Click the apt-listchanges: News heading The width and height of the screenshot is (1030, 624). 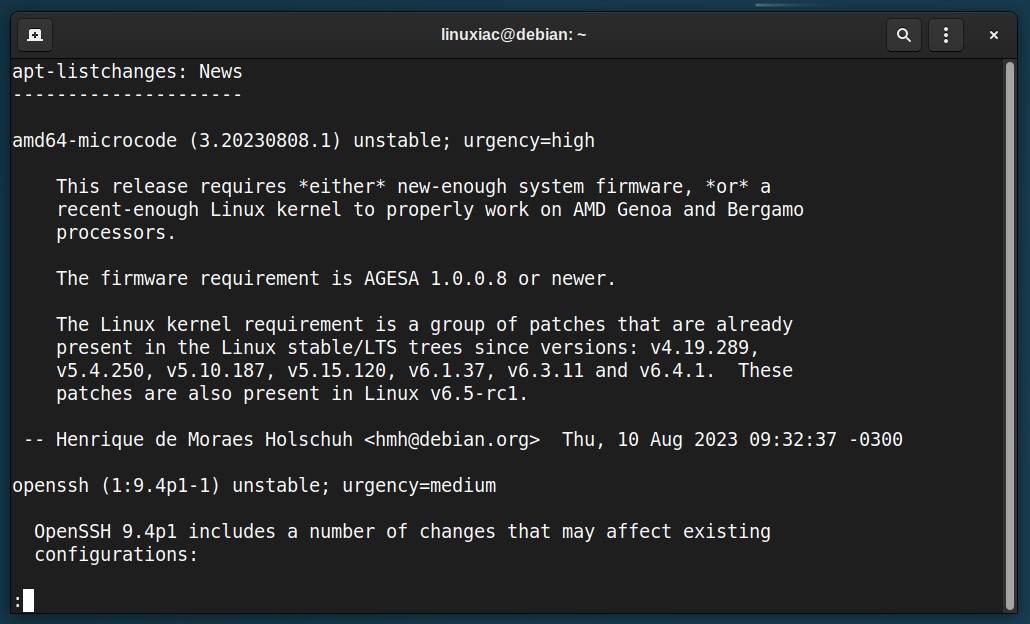[127, 72]
